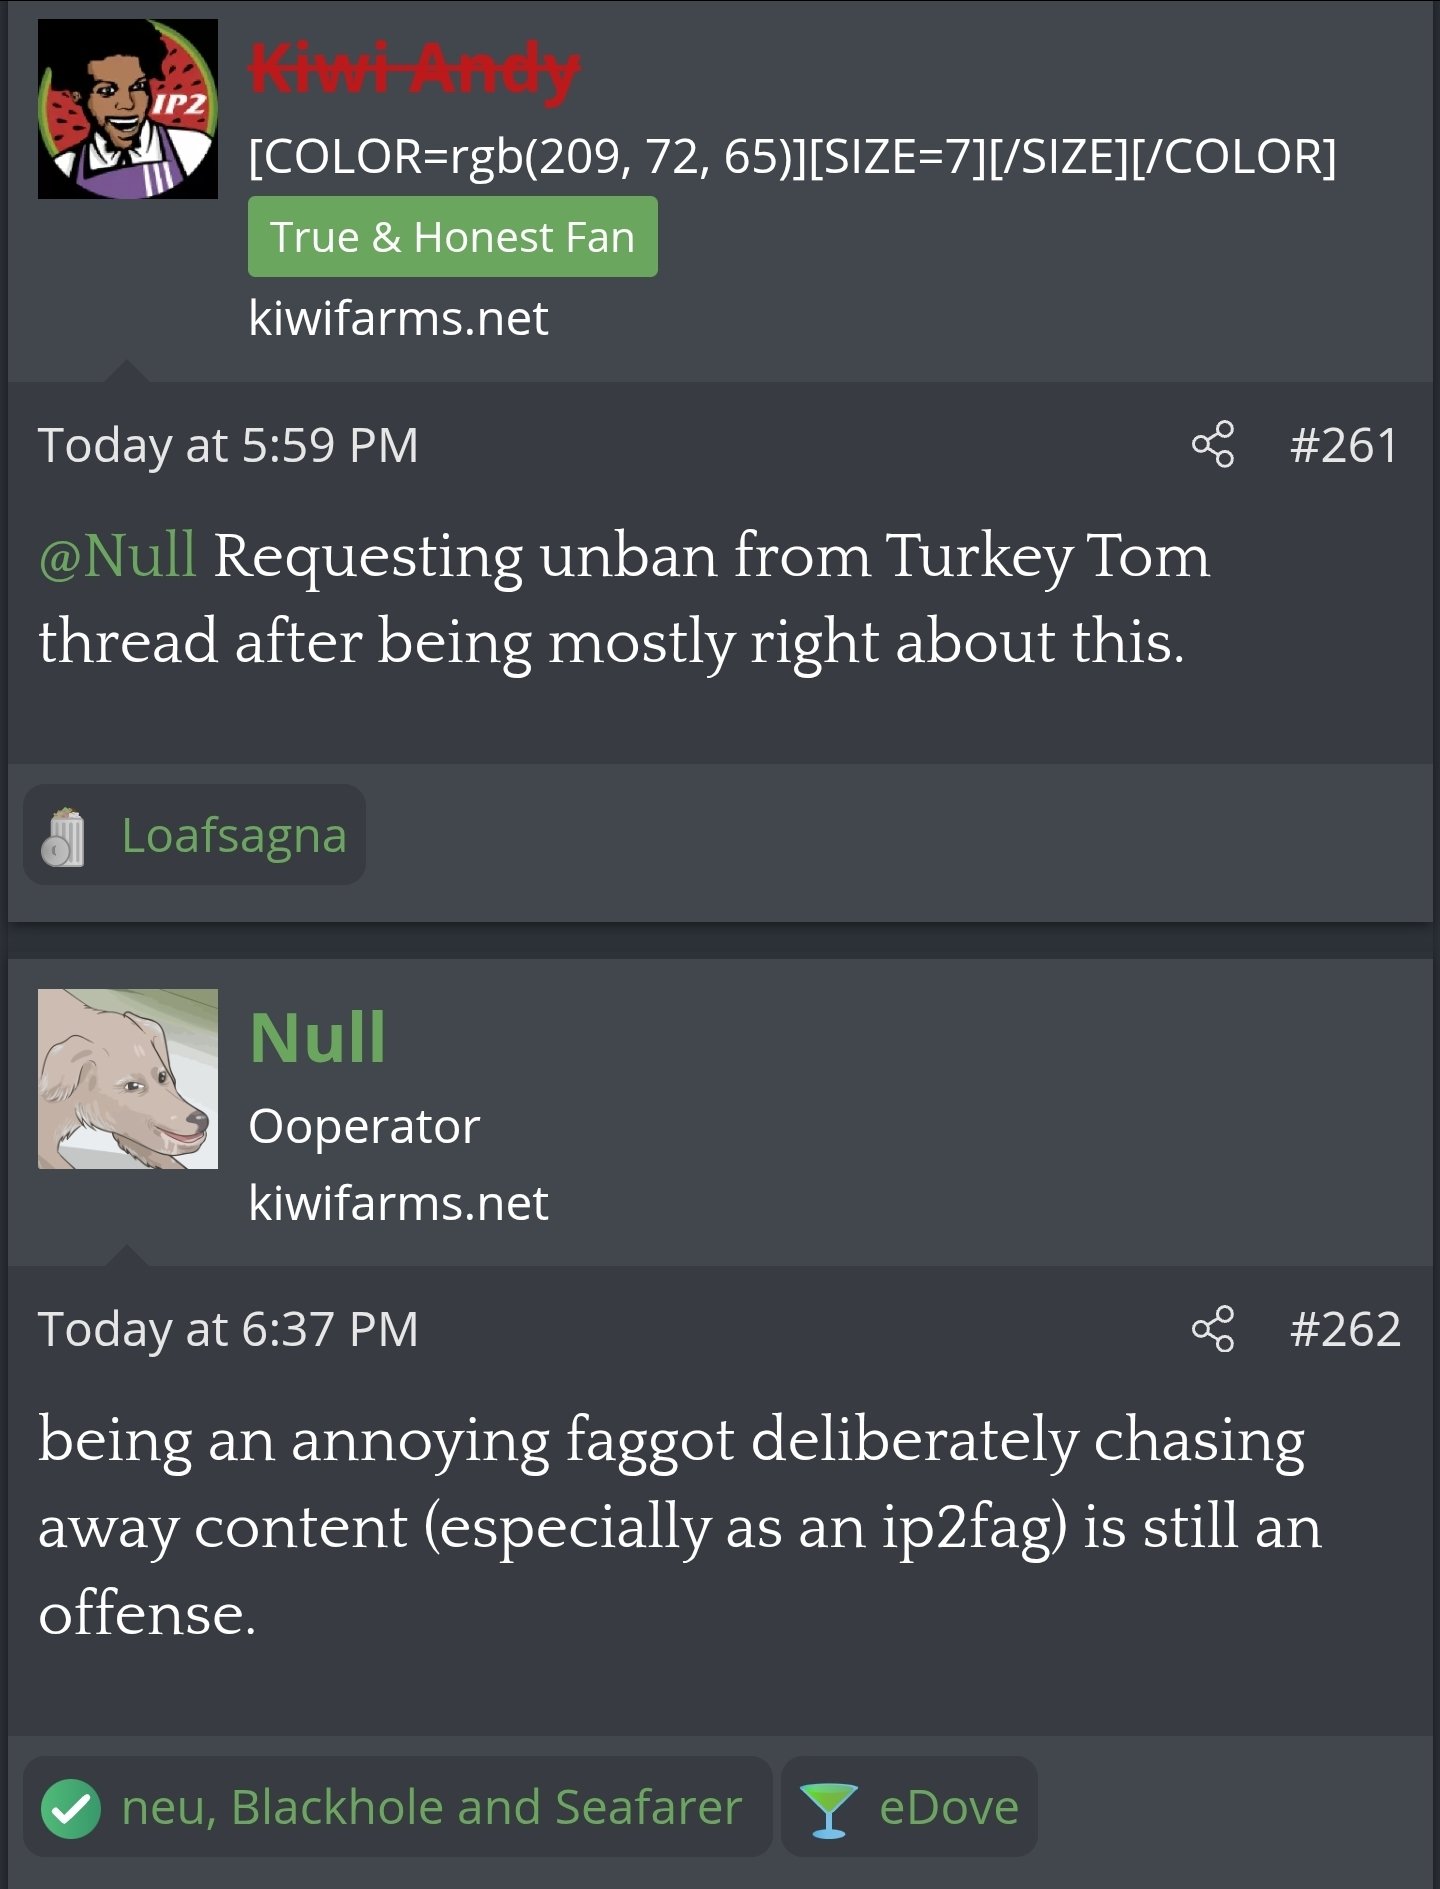Click the cocktail glass reaction icon
Viewport: 1440px width, 1889px height.
[x=829, y=1809]
